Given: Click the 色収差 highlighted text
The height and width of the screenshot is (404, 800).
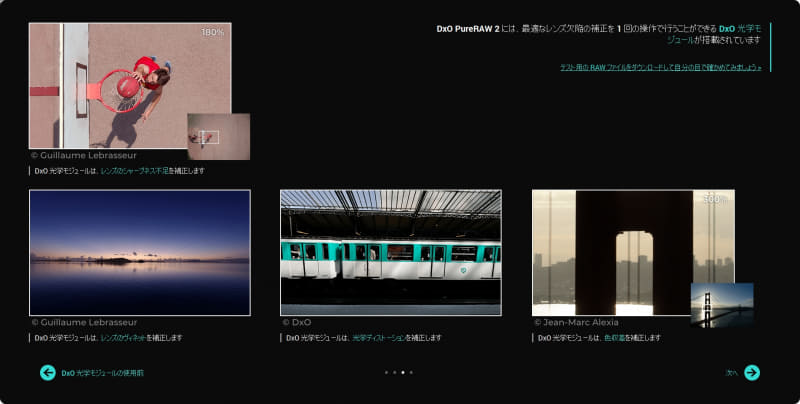Looking at the screenshot, I should tap(614, 338).
